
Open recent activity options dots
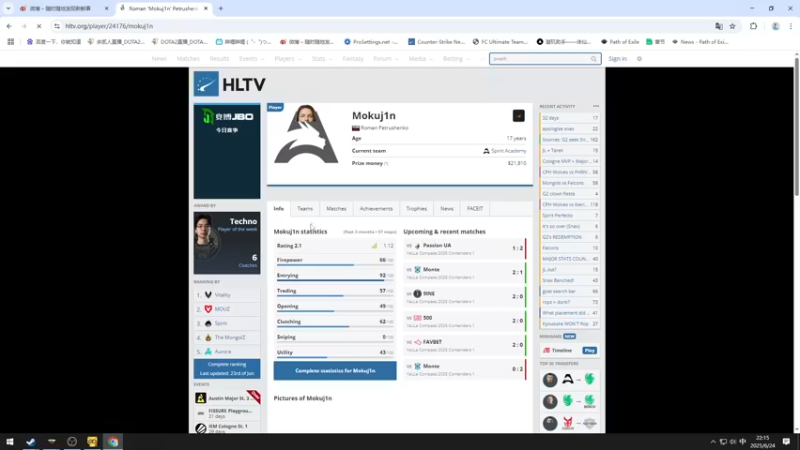pyautogui.click(x=596, y=106)
